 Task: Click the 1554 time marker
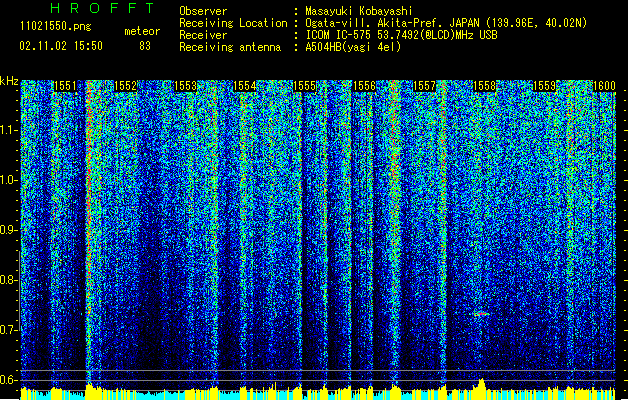pyautogui.click(x=245, y=86)
